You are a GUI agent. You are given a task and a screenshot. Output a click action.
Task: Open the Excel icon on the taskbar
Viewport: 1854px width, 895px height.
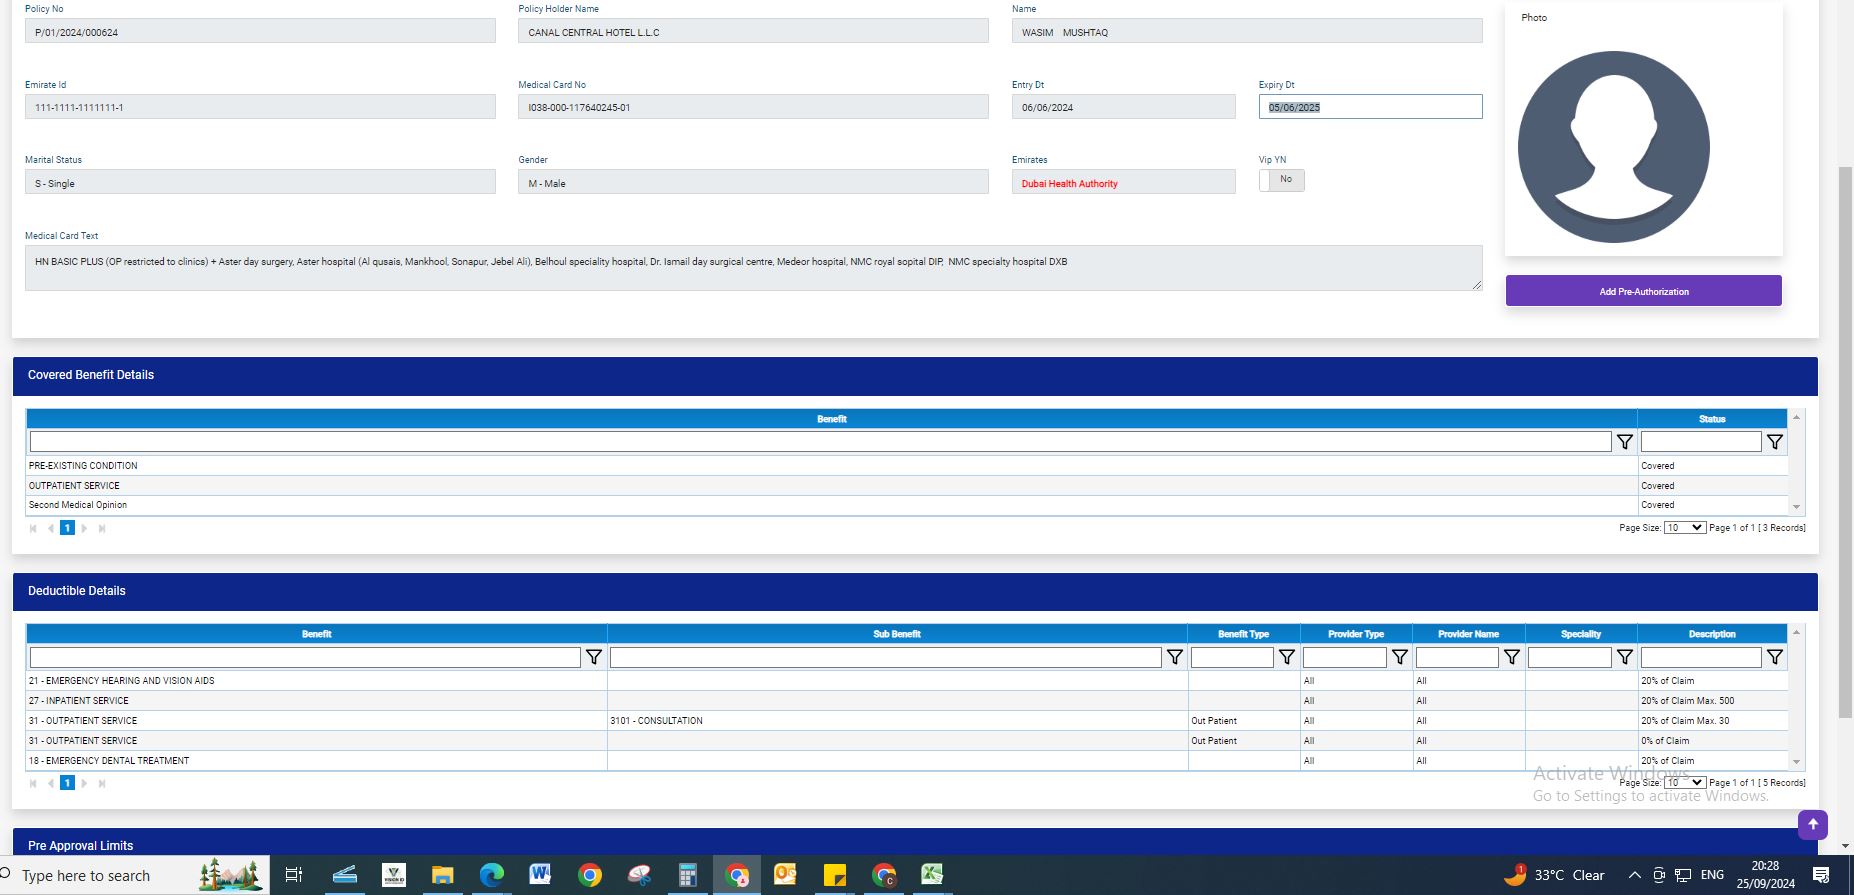click(932, 875)
